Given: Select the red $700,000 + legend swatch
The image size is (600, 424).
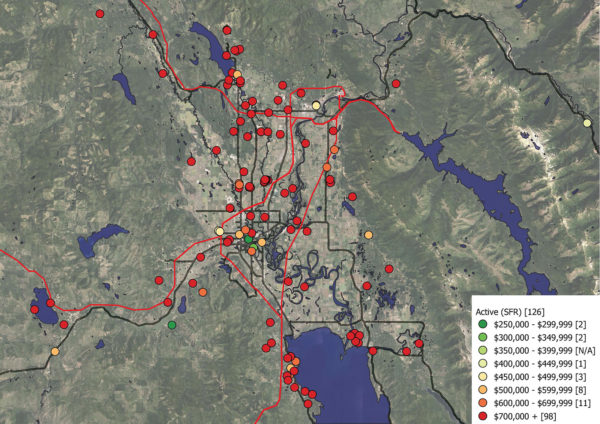Looking at the screenshot, I should tap(483, 412).
